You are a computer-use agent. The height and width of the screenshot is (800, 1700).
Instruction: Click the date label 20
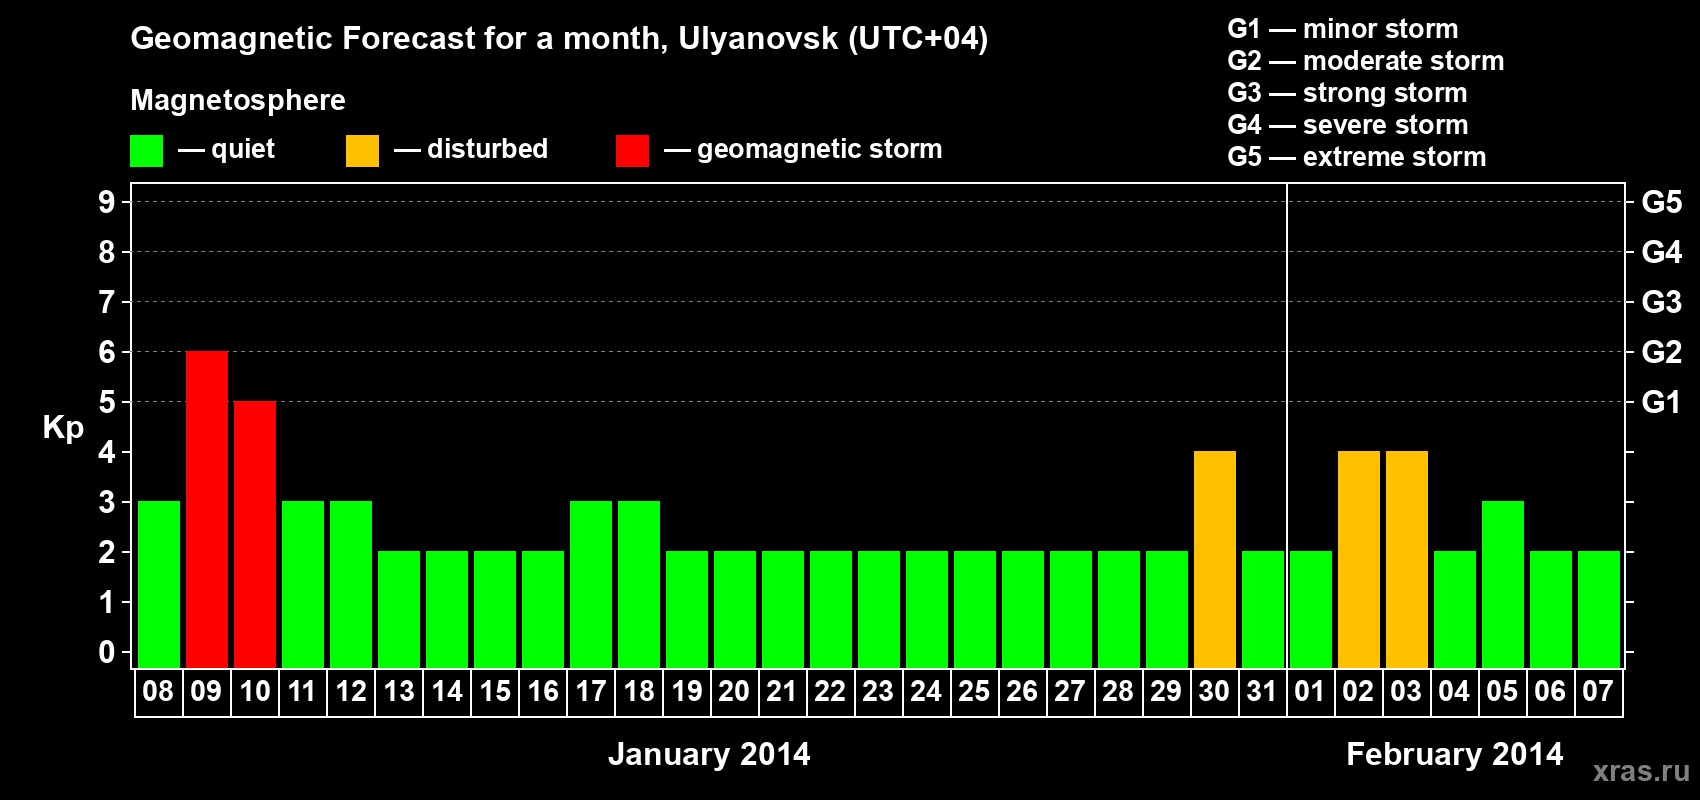click(x=734, y=691)
